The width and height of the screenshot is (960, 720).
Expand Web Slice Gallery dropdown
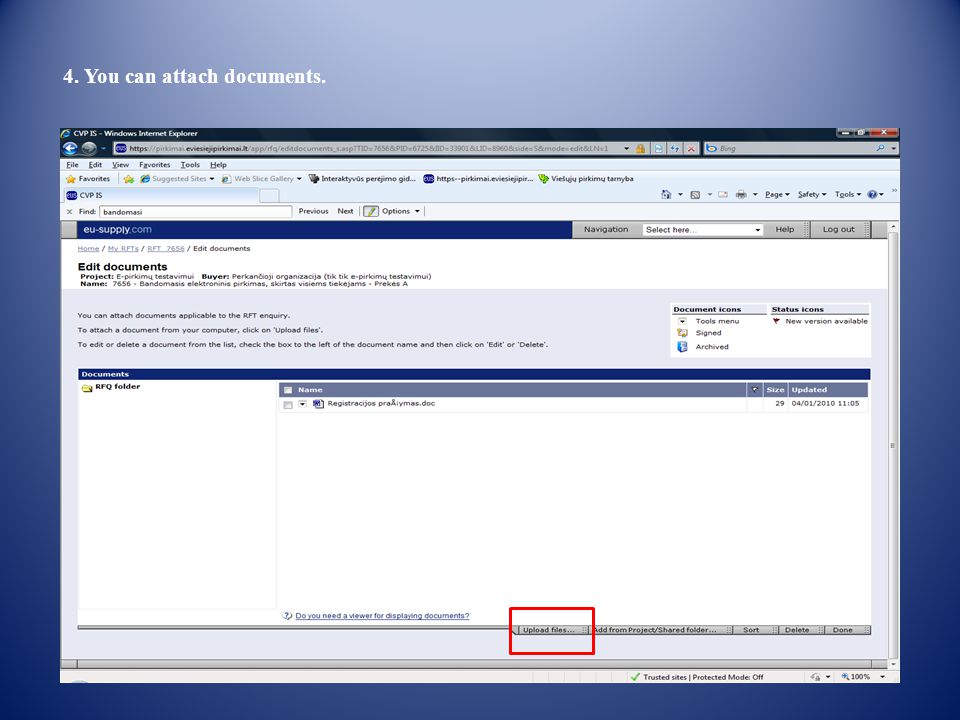tap(299, 179)
